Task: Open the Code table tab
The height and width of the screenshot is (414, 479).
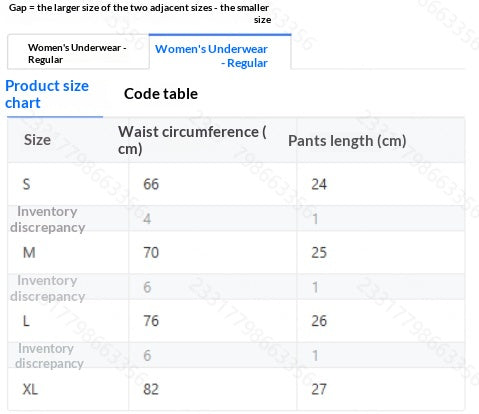Action: tap(161, 94)
